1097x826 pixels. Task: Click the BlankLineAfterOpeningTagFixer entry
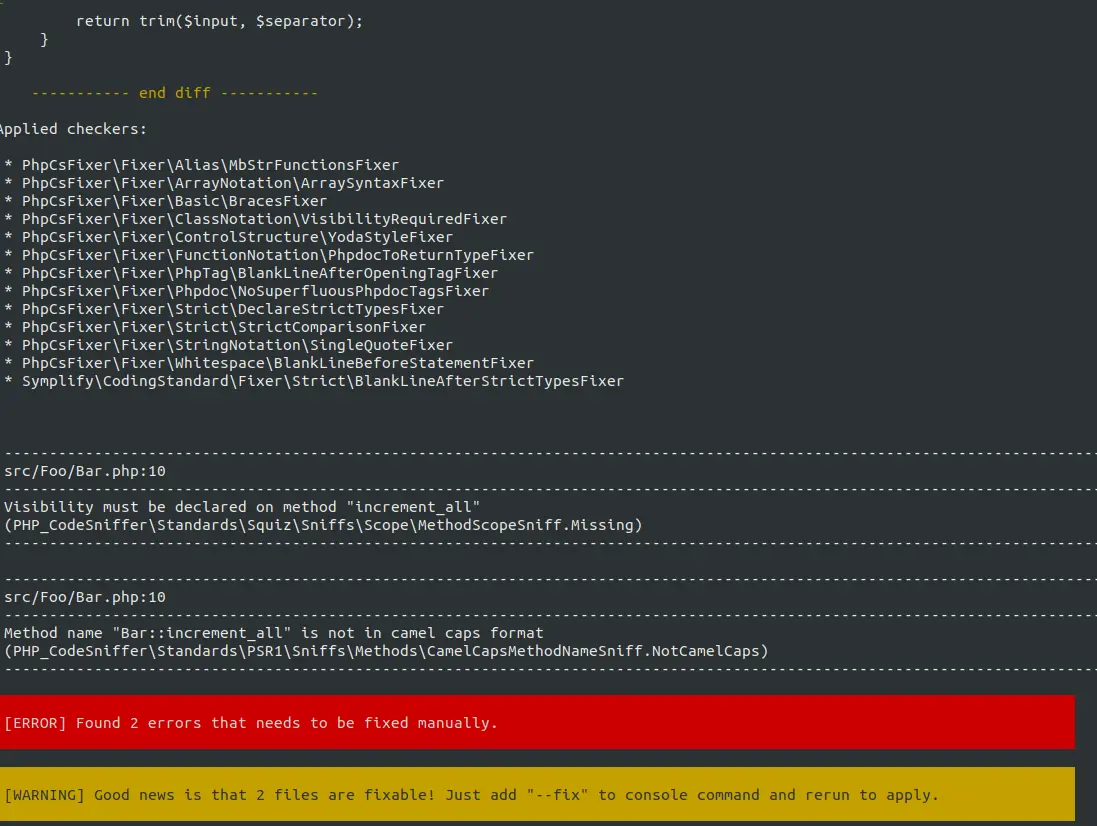(x=250, y=272)
